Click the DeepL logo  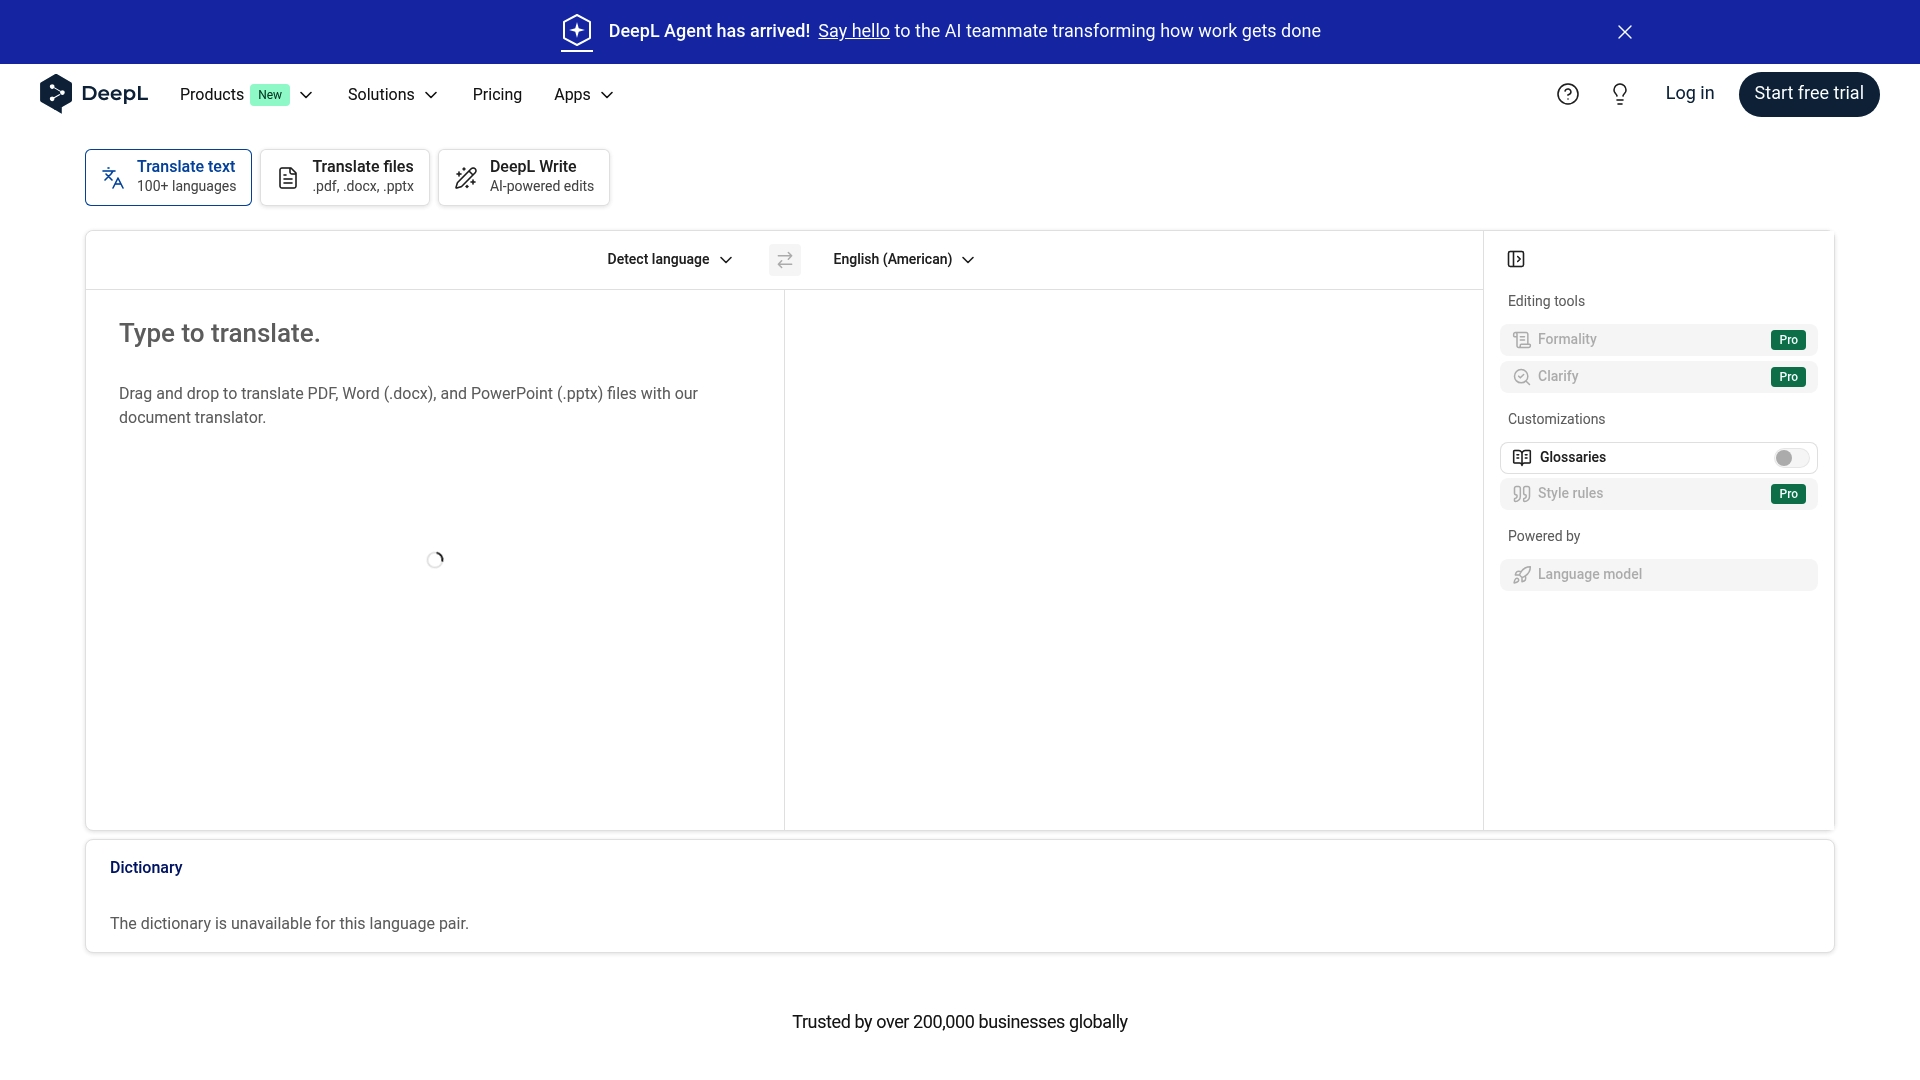pyautogui.click(x=93, y=93)
